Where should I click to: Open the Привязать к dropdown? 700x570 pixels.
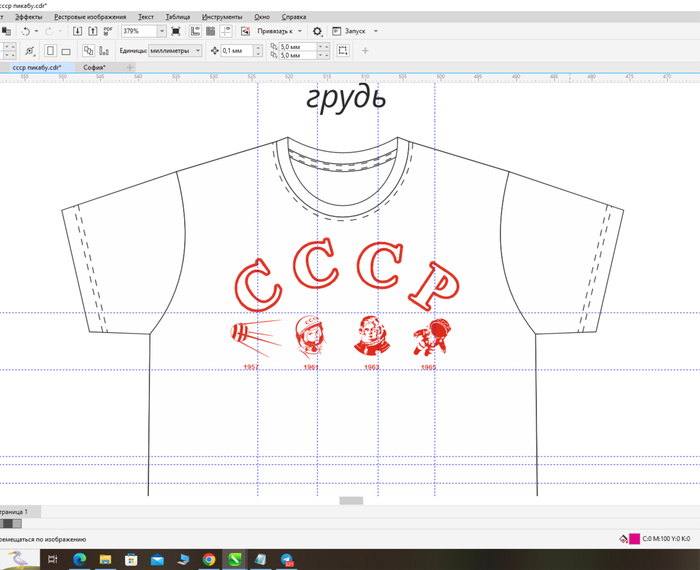tap(280, 31)
